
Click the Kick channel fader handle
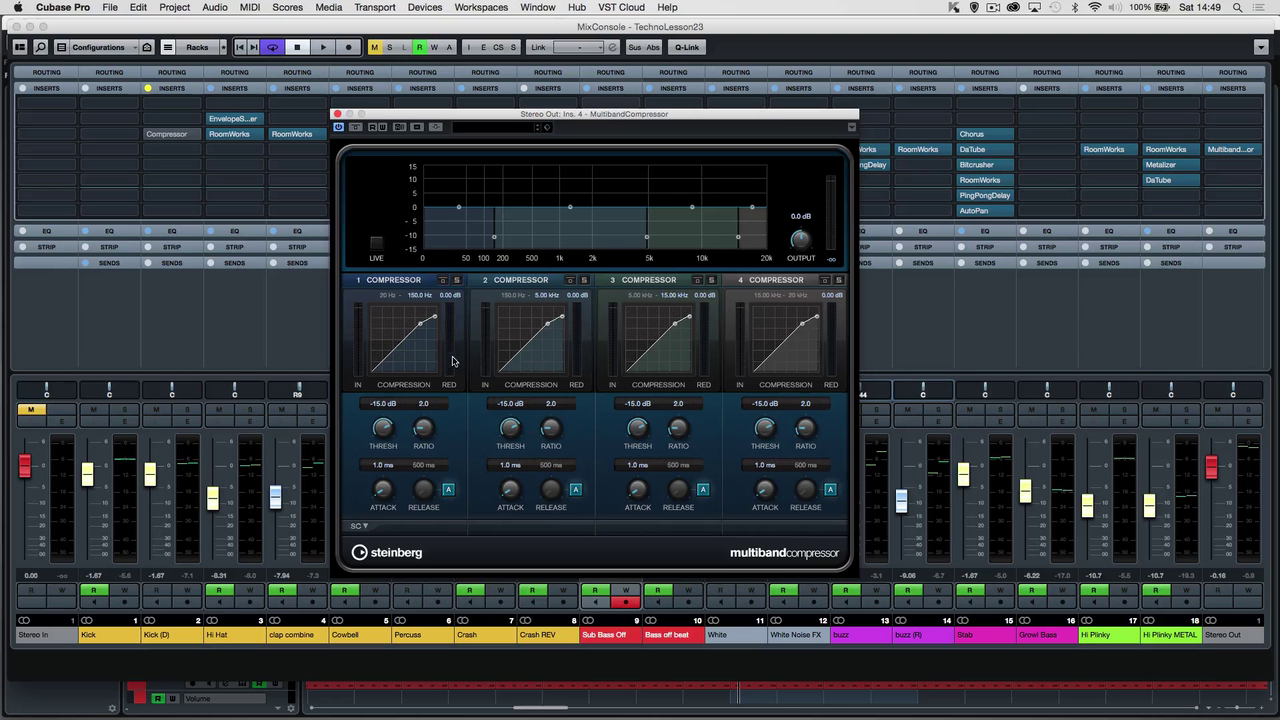pyautogui.click(x=88, y=474)
